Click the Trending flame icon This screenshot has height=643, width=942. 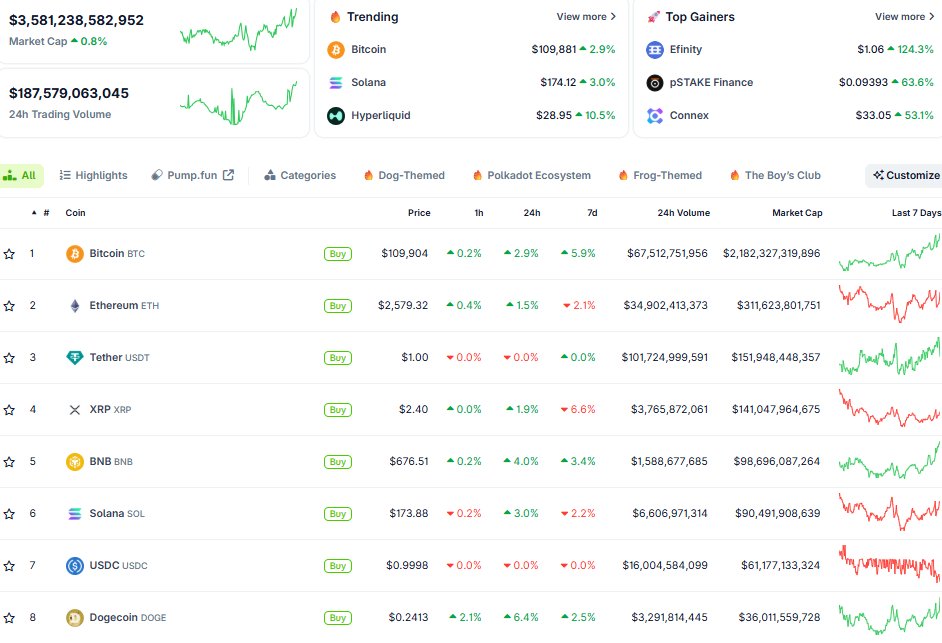(335, 17)
